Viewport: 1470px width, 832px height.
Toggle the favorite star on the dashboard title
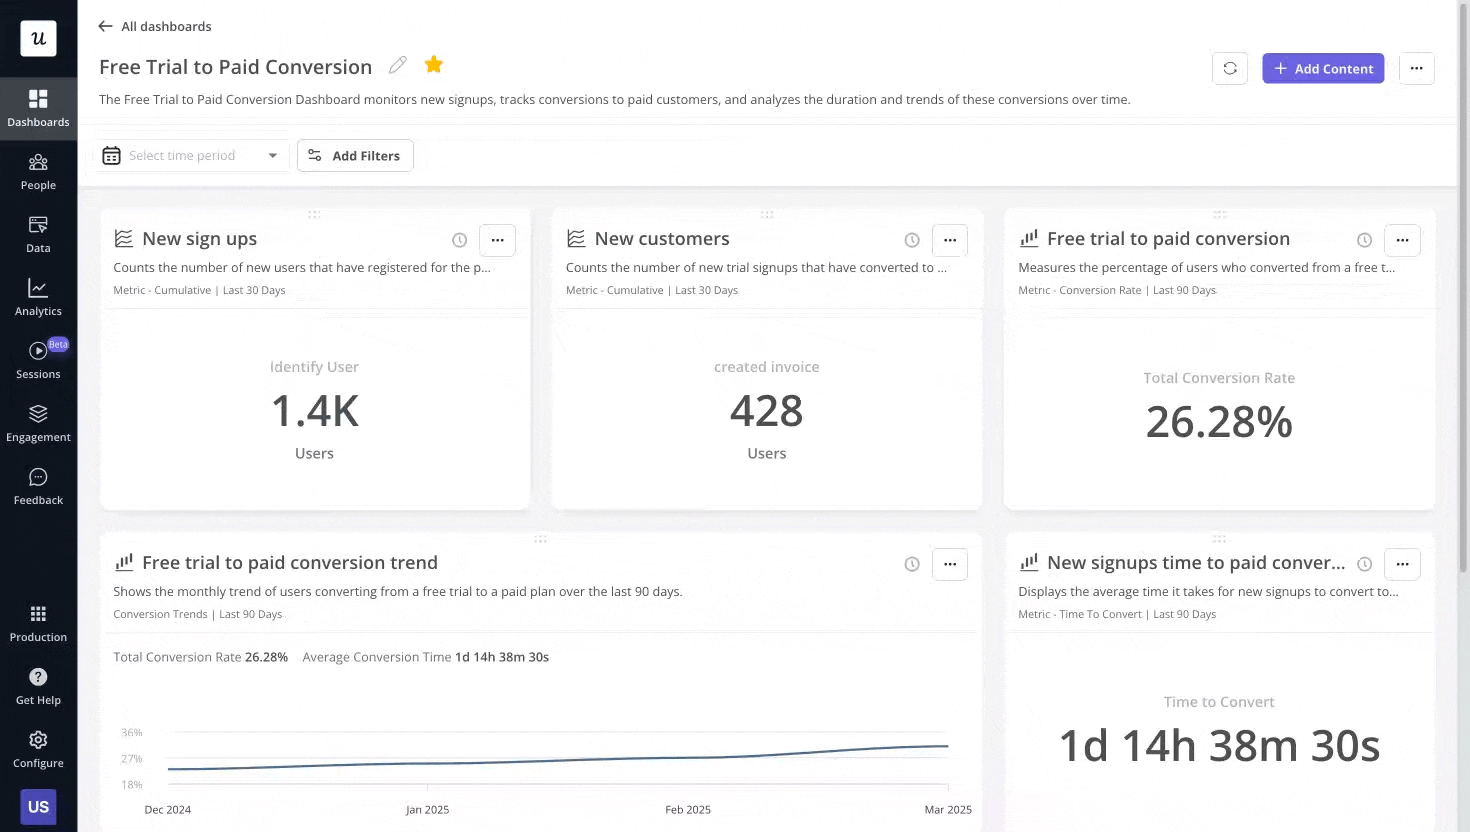[433, 64]
